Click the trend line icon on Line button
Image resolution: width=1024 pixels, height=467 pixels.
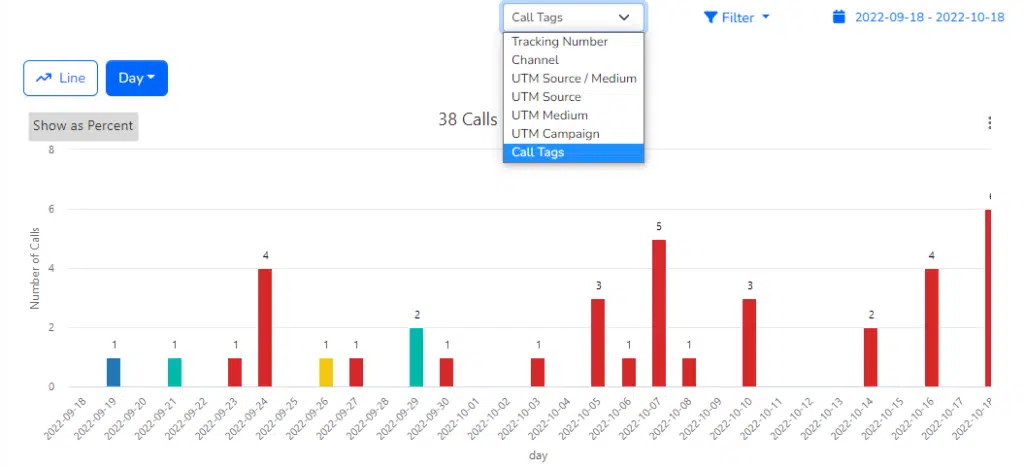(44, 78)
